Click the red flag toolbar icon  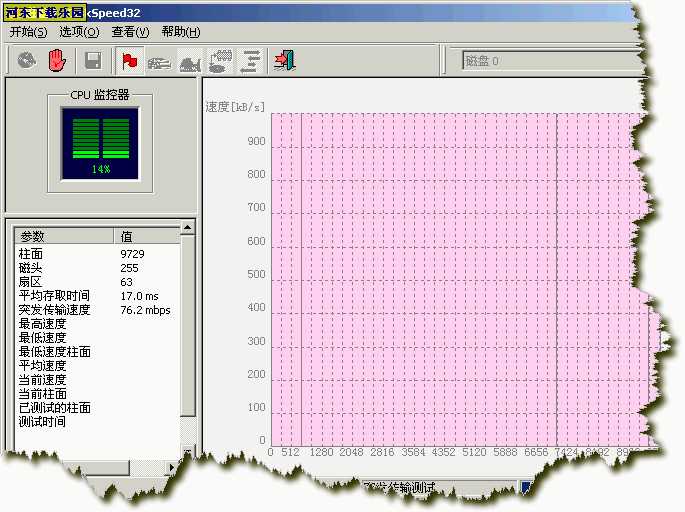coord(129,61)
